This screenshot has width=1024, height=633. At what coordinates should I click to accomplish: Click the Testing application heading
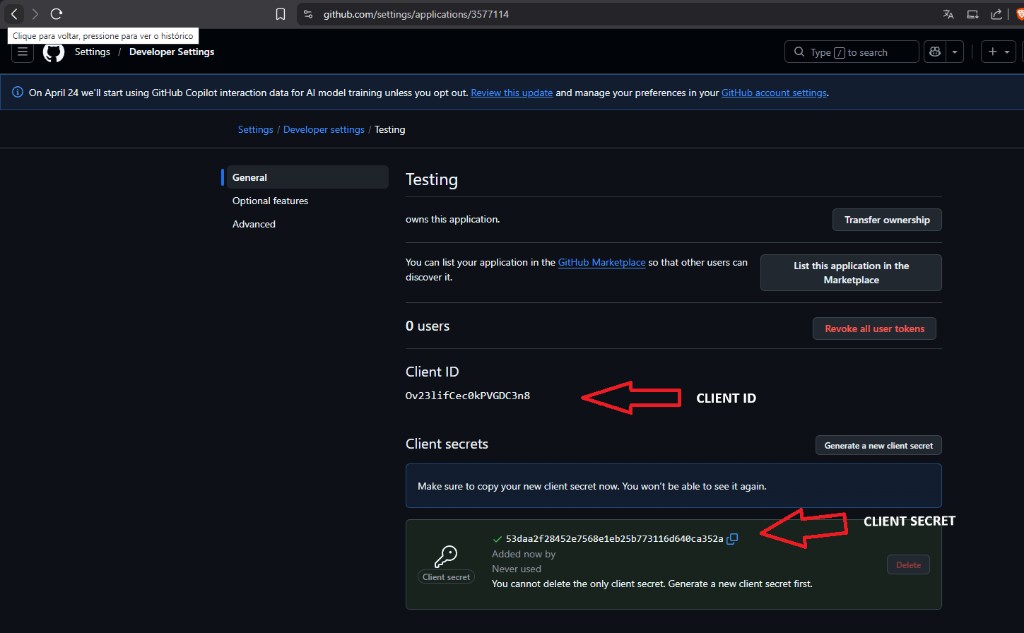[431, 179]
